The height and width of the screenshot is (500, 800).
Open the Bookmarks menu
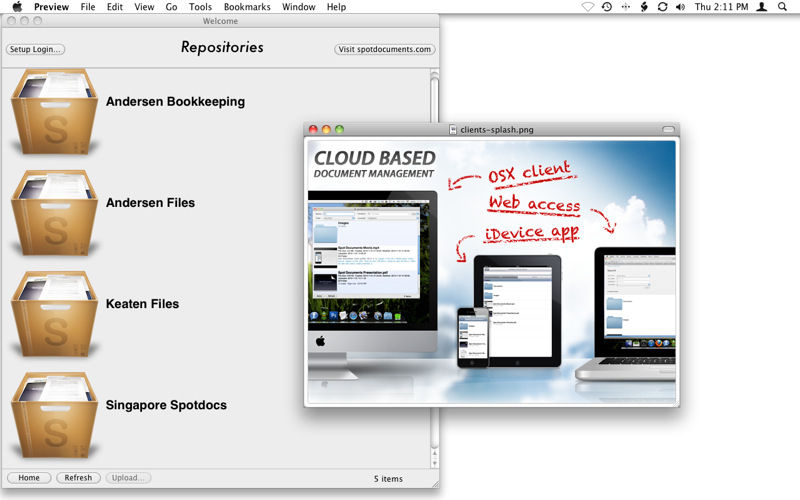pos(247,7)
